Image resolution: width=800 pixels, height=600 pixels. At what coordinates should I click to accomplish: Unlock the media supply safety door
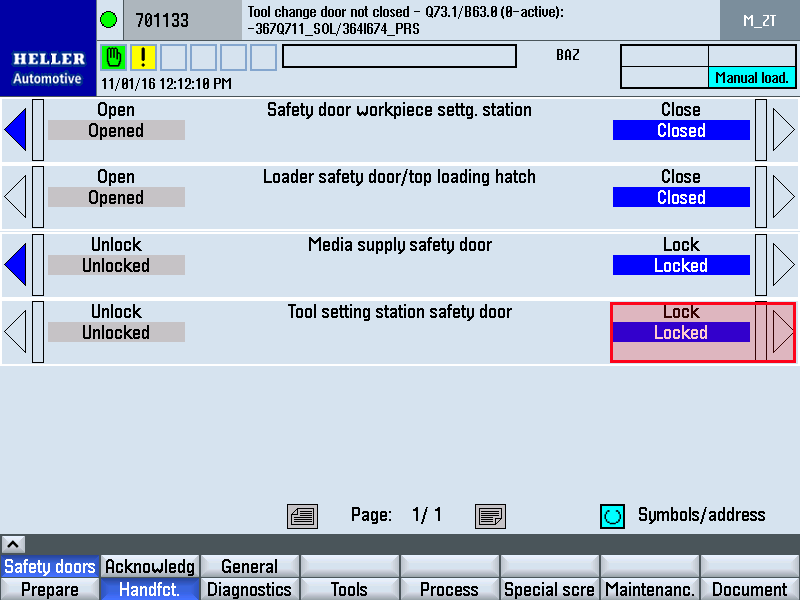point(16,265)
